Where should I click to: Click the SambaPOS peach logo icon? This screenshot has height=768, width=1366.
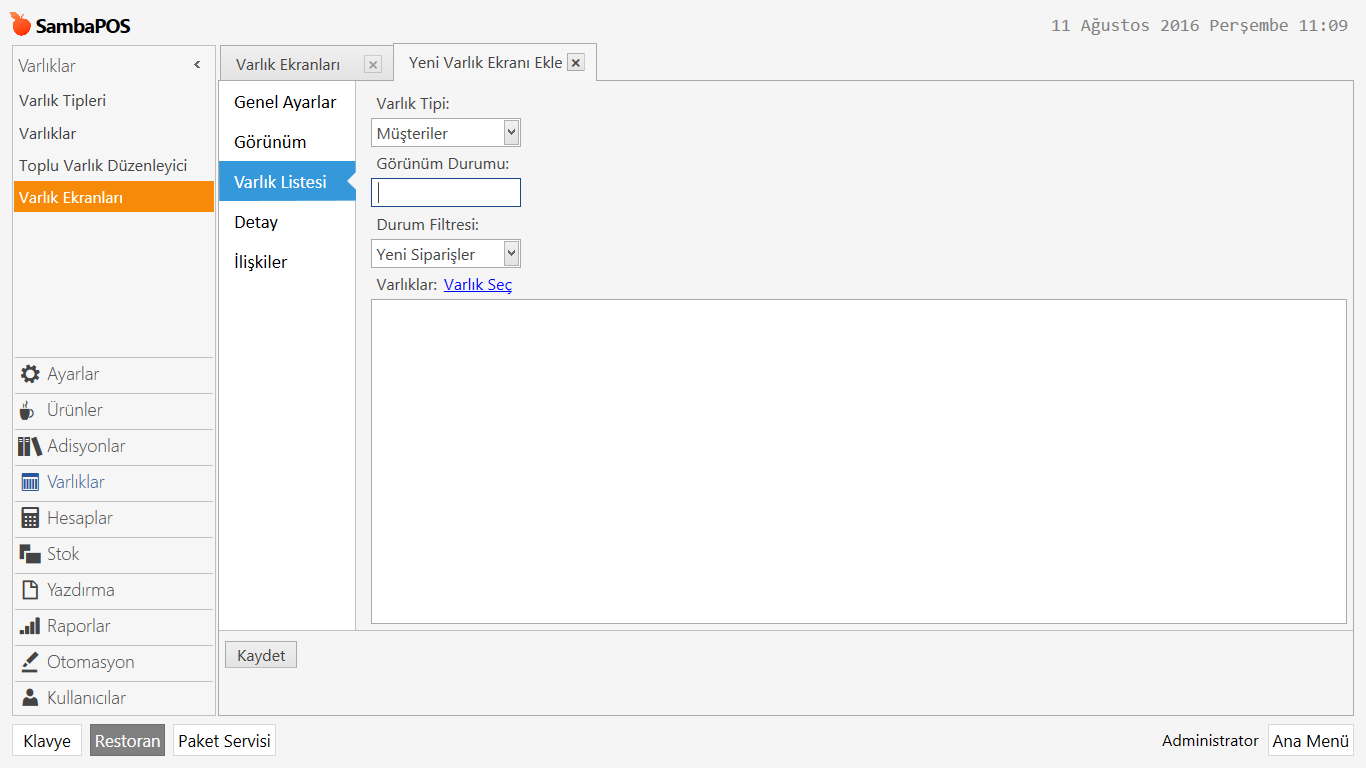click(x=21, y=24)
